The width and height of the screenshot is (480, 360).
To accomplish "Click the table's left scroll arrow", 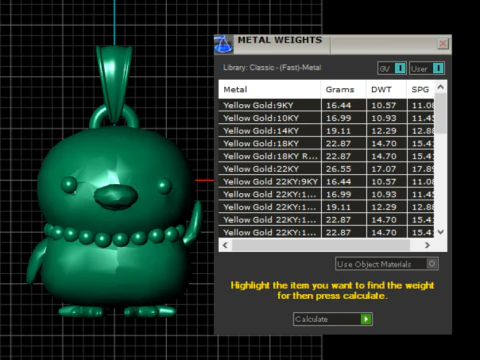I will (x=225, y=245).
